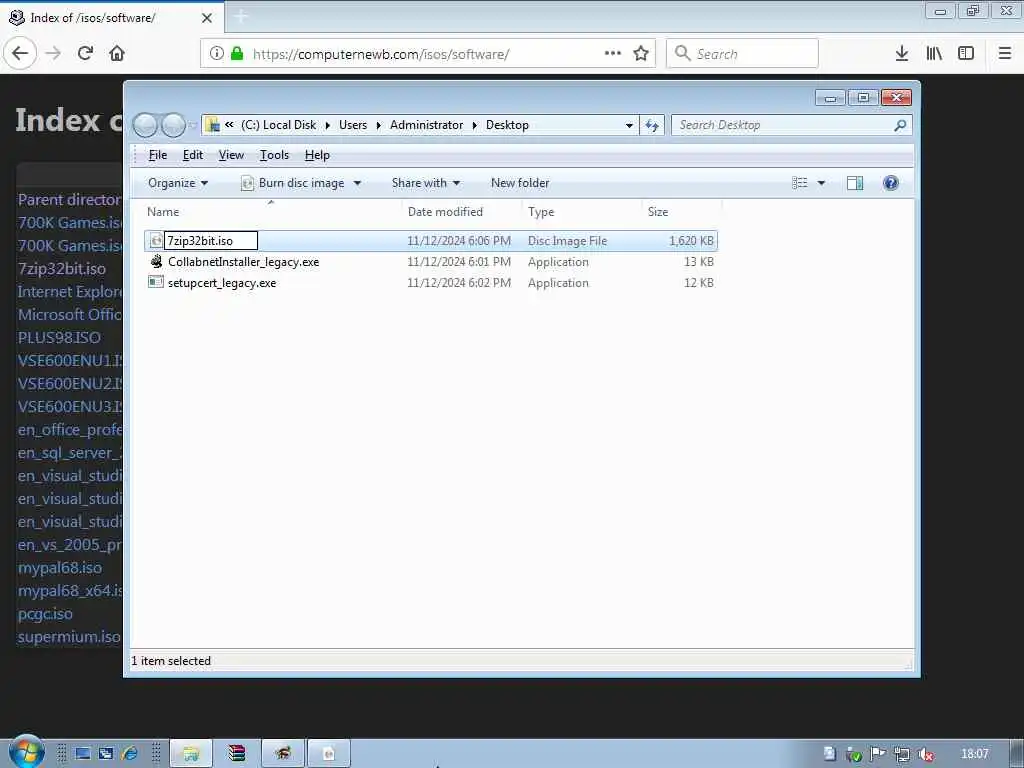Expand the arrow after Administrator breadcrumb

tap(475, 125)
